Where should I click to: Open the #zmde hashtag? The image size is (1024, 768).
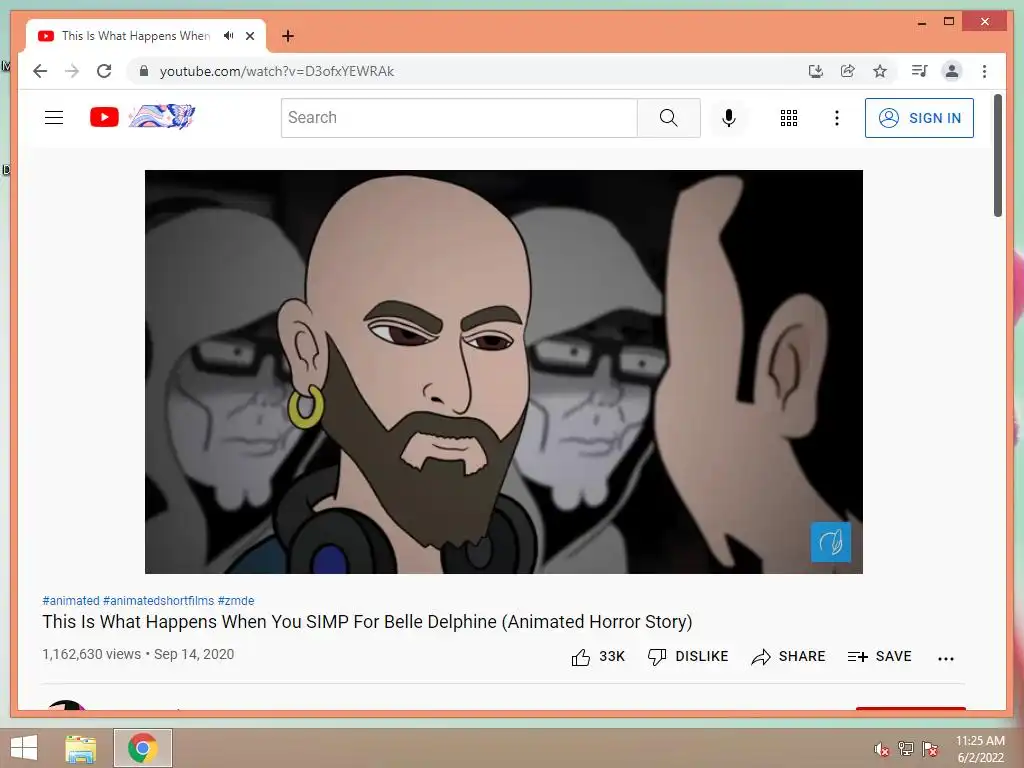236,601
